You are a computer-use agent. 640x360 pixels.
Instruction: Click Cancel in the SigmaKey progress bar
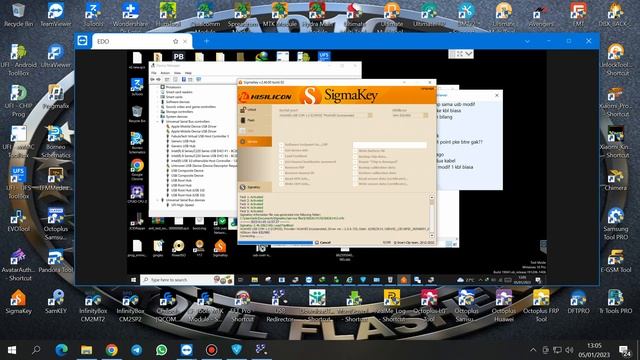tap(323, 242)
